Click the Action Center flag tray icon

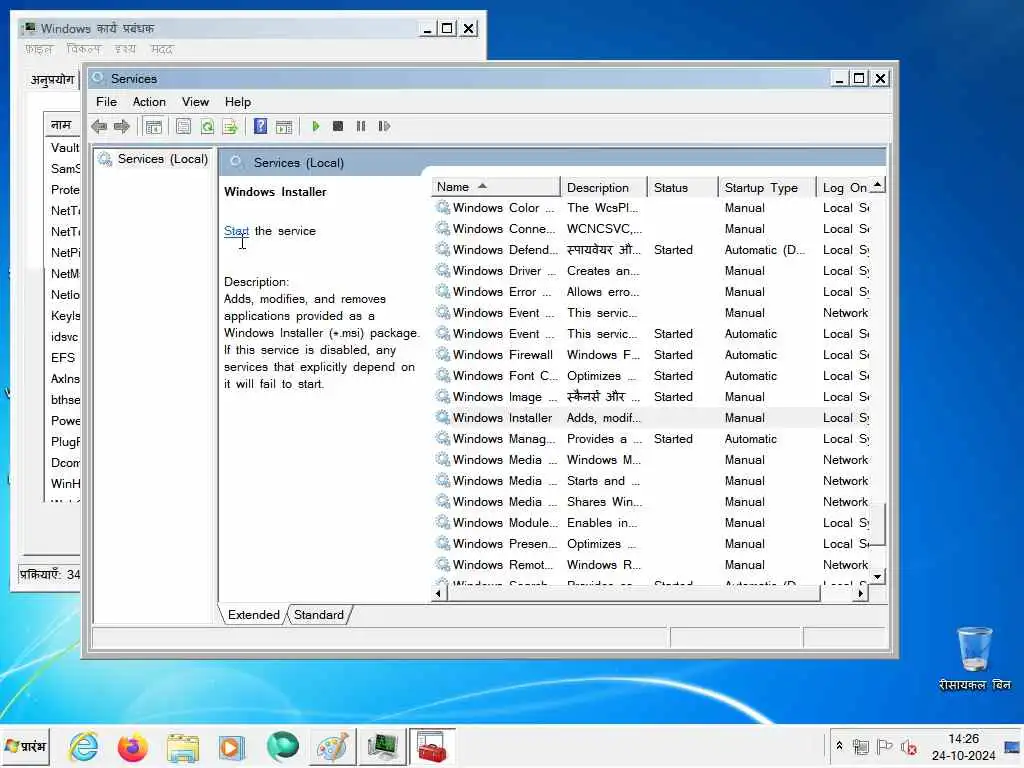coord(884,746)
